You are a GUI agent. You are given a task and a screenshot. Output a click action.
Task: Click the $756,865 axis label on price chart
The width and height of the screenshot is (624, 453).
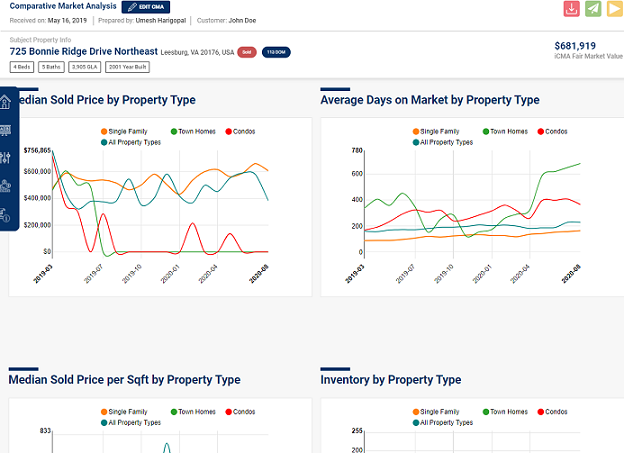[37, 150]
